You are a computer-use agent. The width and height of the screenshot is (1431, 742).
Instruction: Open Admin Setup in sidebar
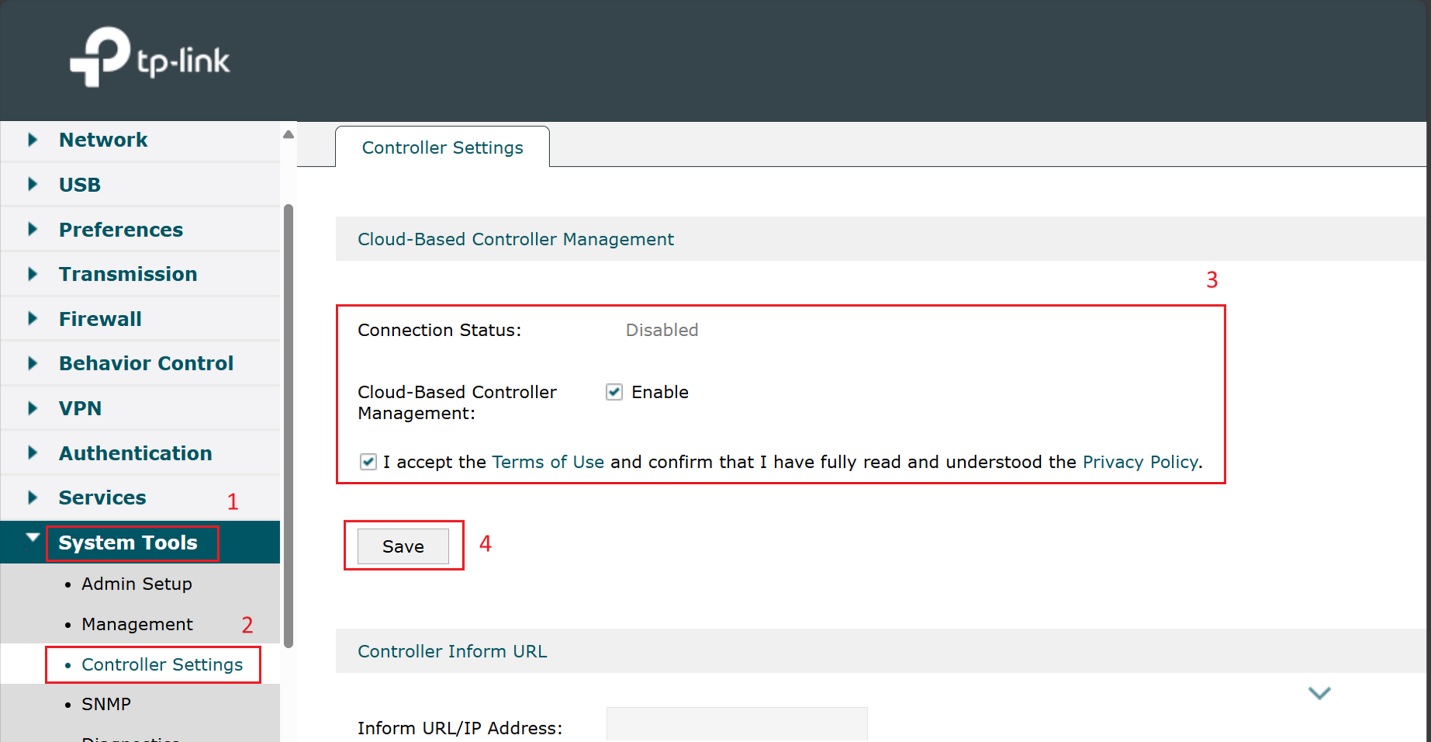tap(136, 584)
